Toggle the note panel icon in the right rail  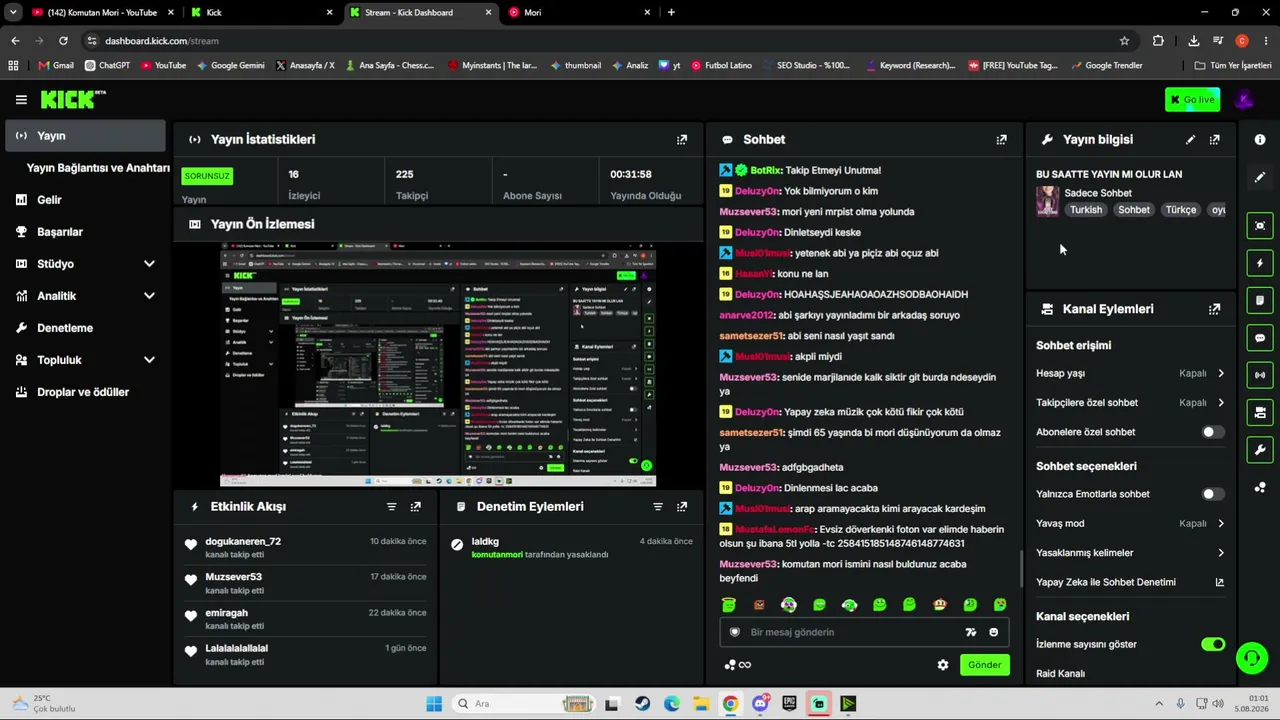tap(1260, 301)
